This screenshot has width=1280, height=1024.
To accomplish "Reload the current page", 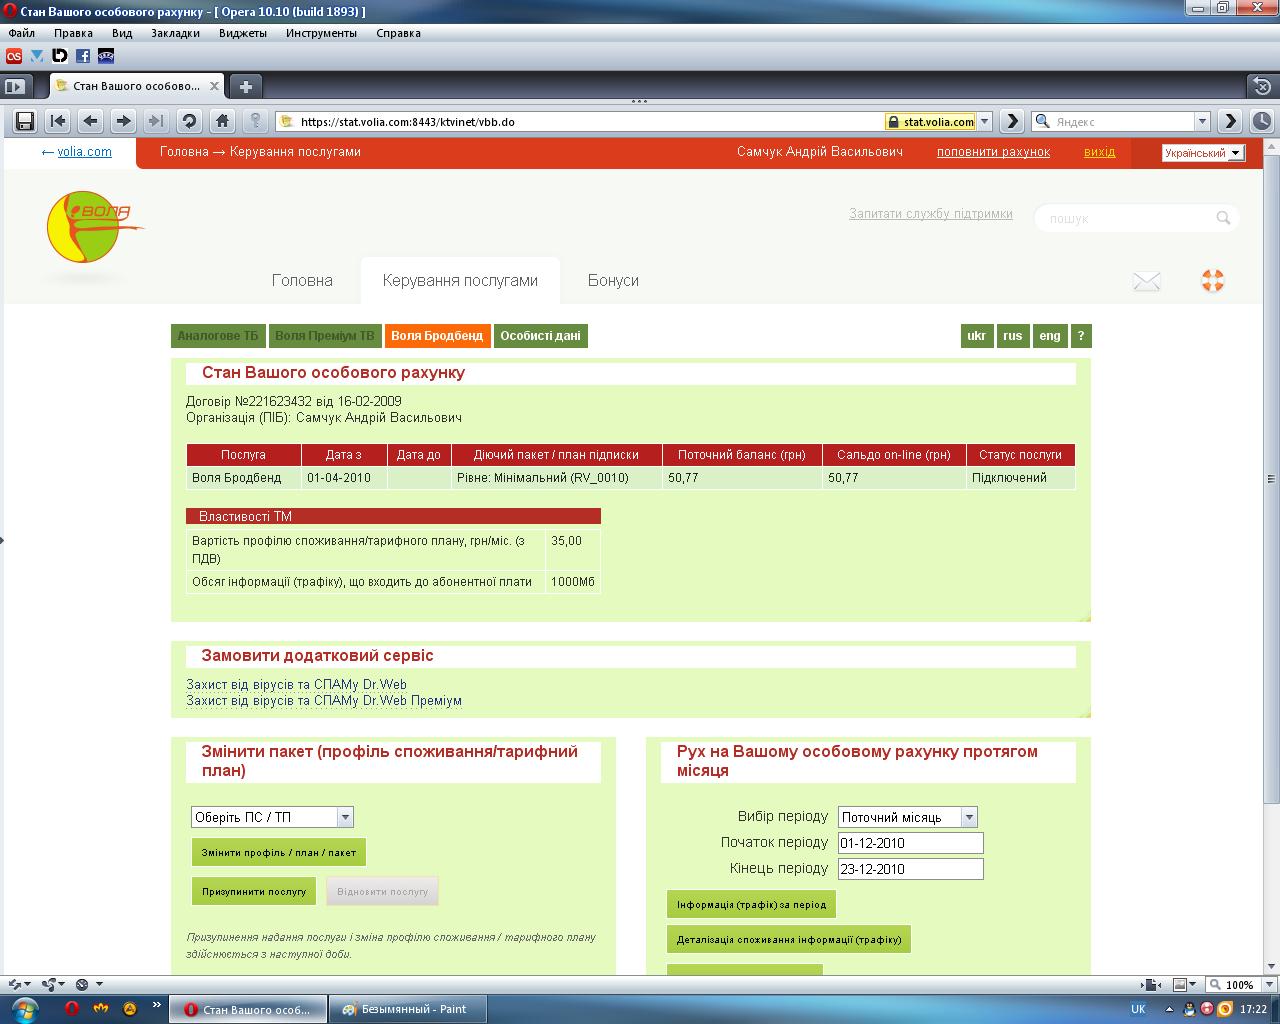I will click(x=189, y=121).
